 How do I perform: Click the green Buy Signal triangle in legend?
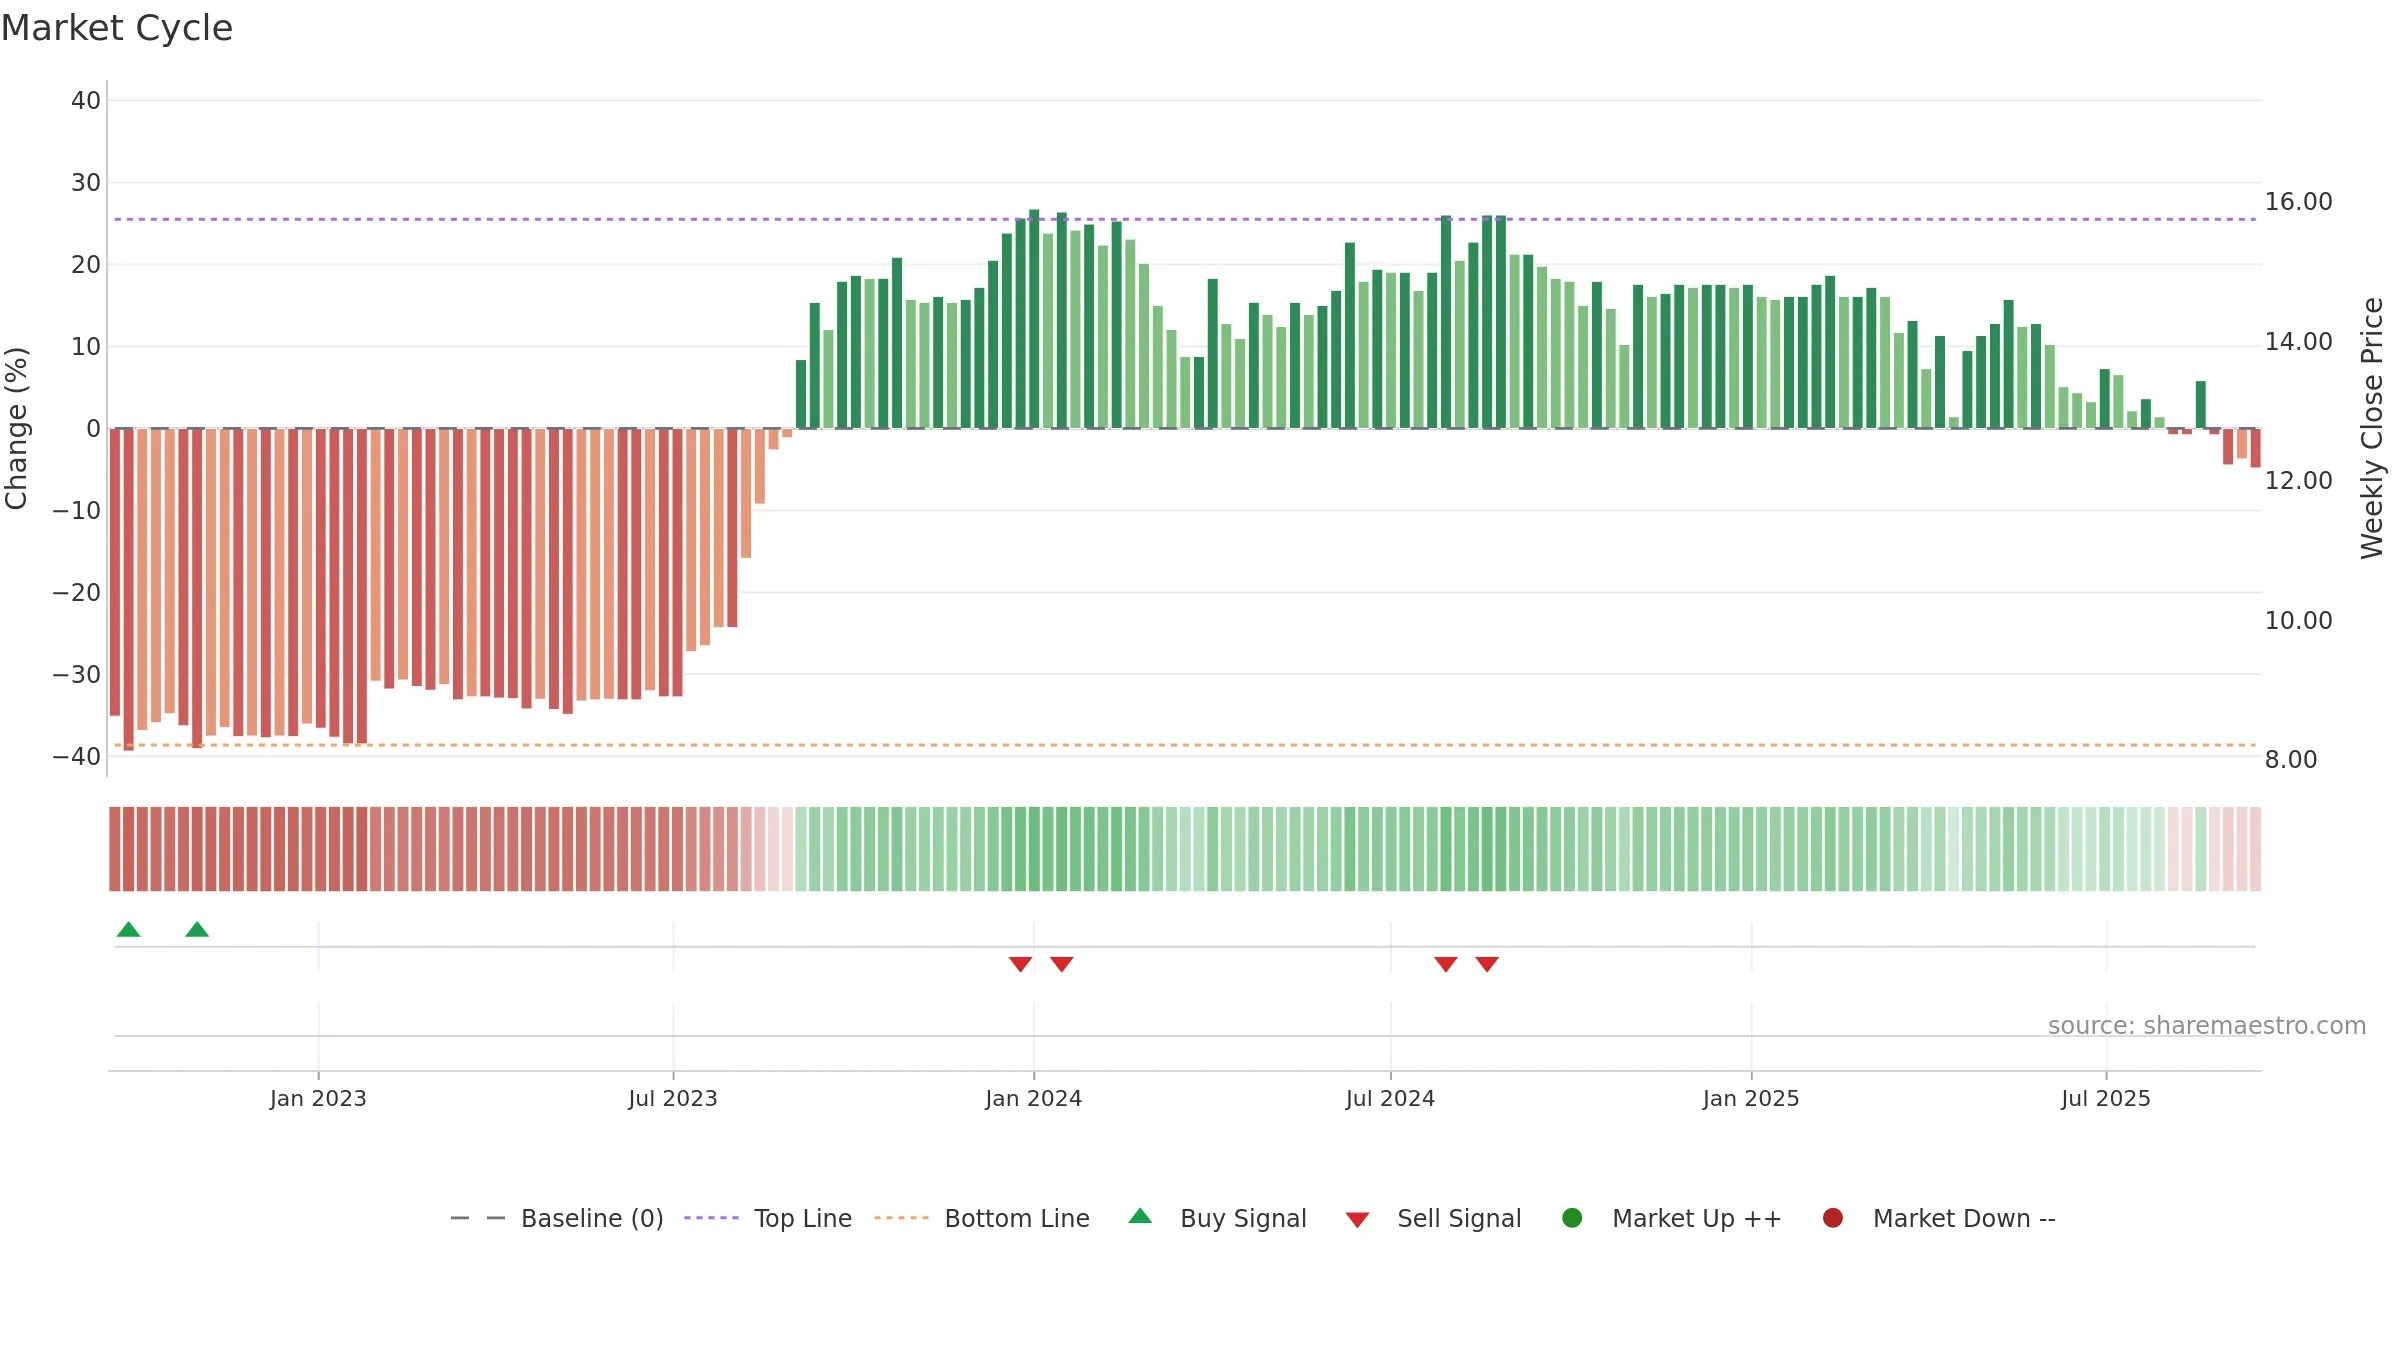[1140, 1217]
